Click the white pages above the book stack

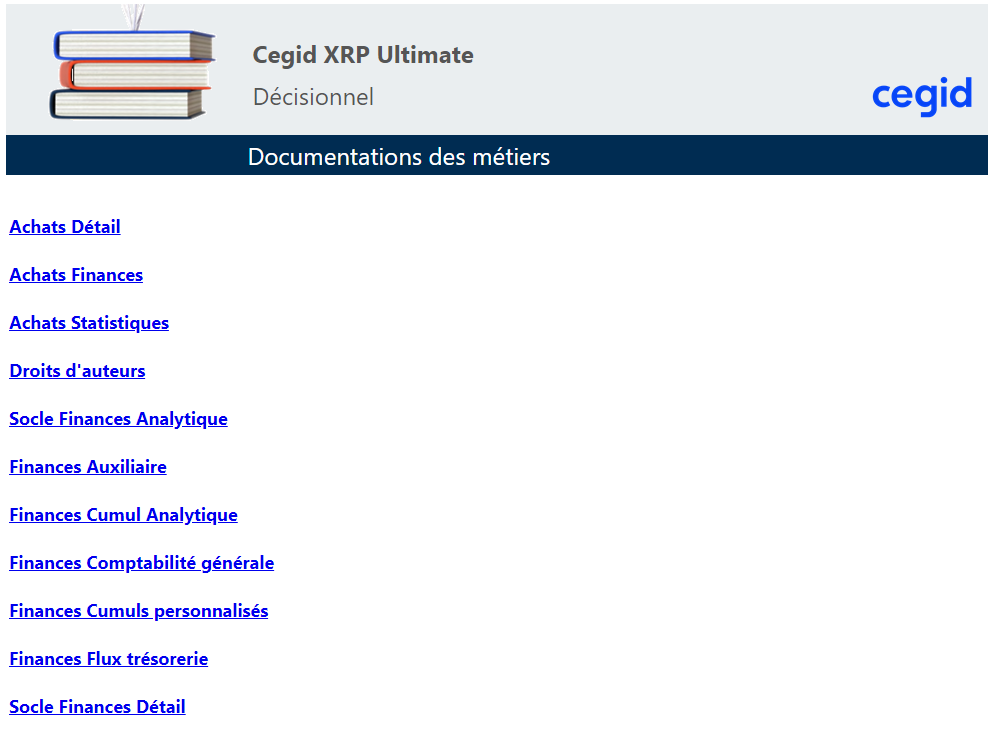tap(133, 17)
